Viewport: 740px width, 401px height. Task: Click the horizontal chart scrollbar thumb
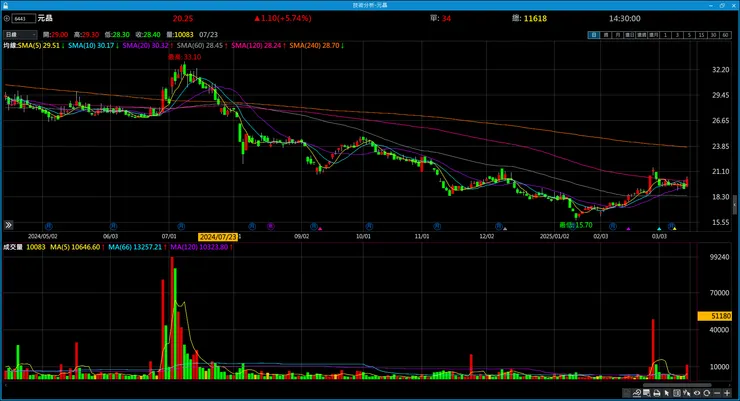[677, 385]
